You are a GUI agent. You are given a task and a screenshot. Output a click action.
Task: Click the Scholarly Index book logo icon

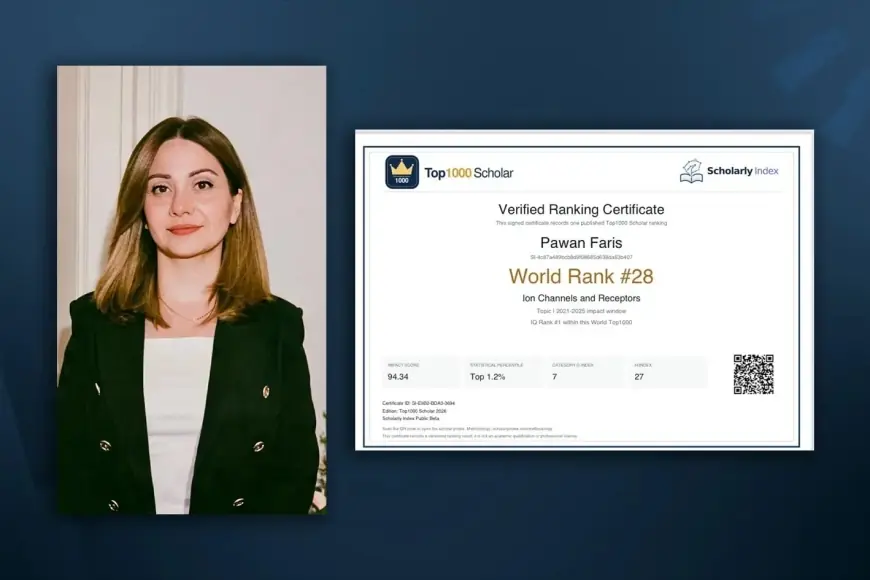tap(691, 171)
